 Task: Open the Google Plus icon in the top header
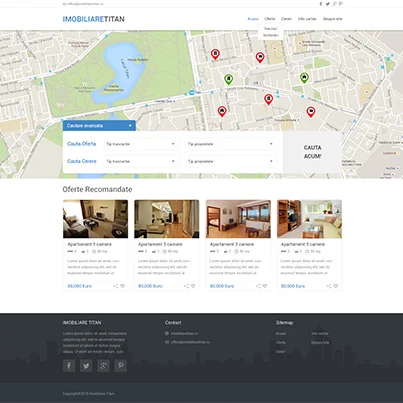(x=335, y=4)
